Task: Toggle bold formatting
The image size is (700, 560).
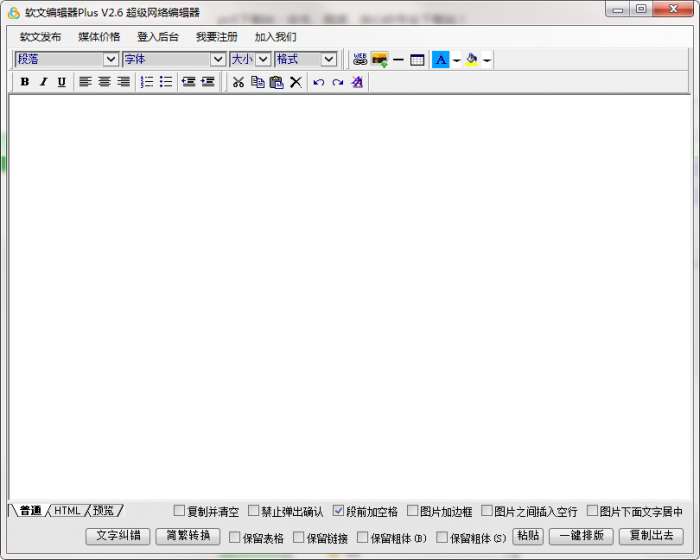Action: pos(25,82)
